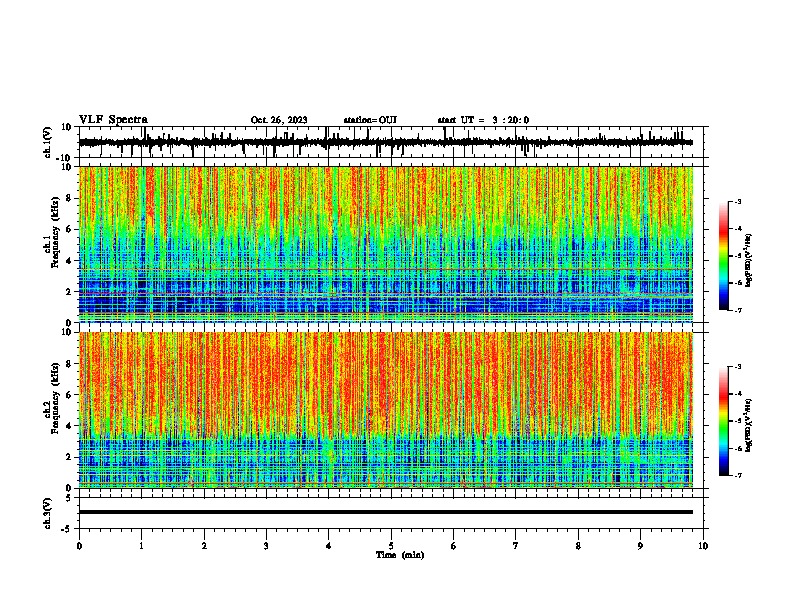Click time axis tick label "9"
Screen dimensions: 792x612
tap(640, 546)
